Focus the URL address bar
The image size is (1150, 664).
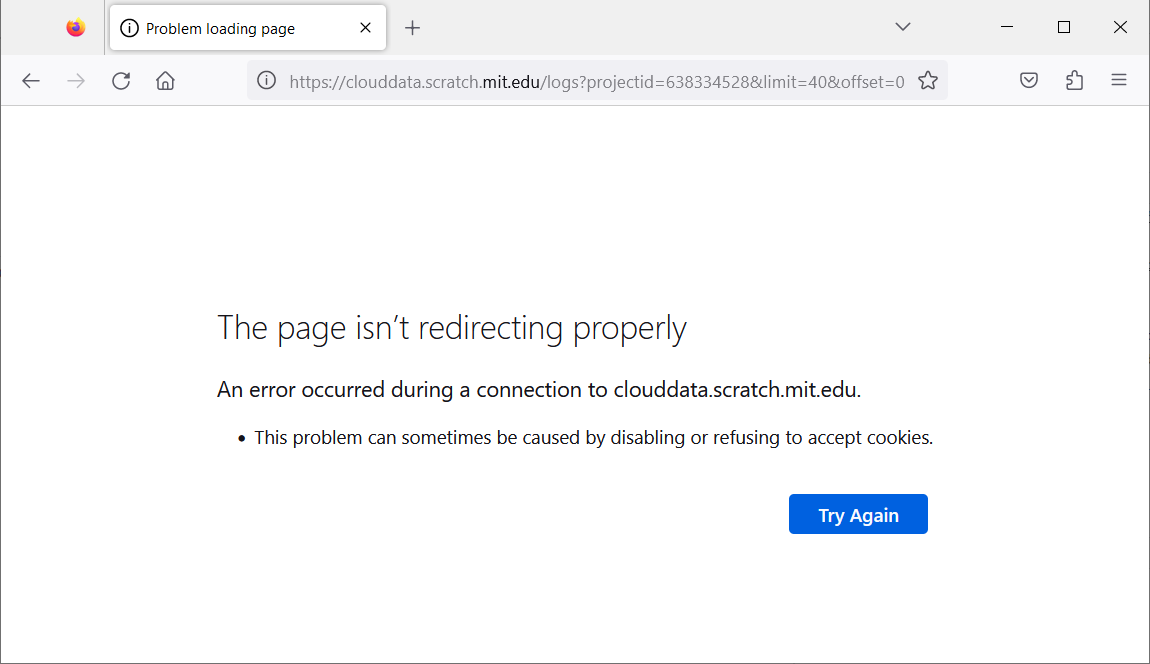coord(596,81)
